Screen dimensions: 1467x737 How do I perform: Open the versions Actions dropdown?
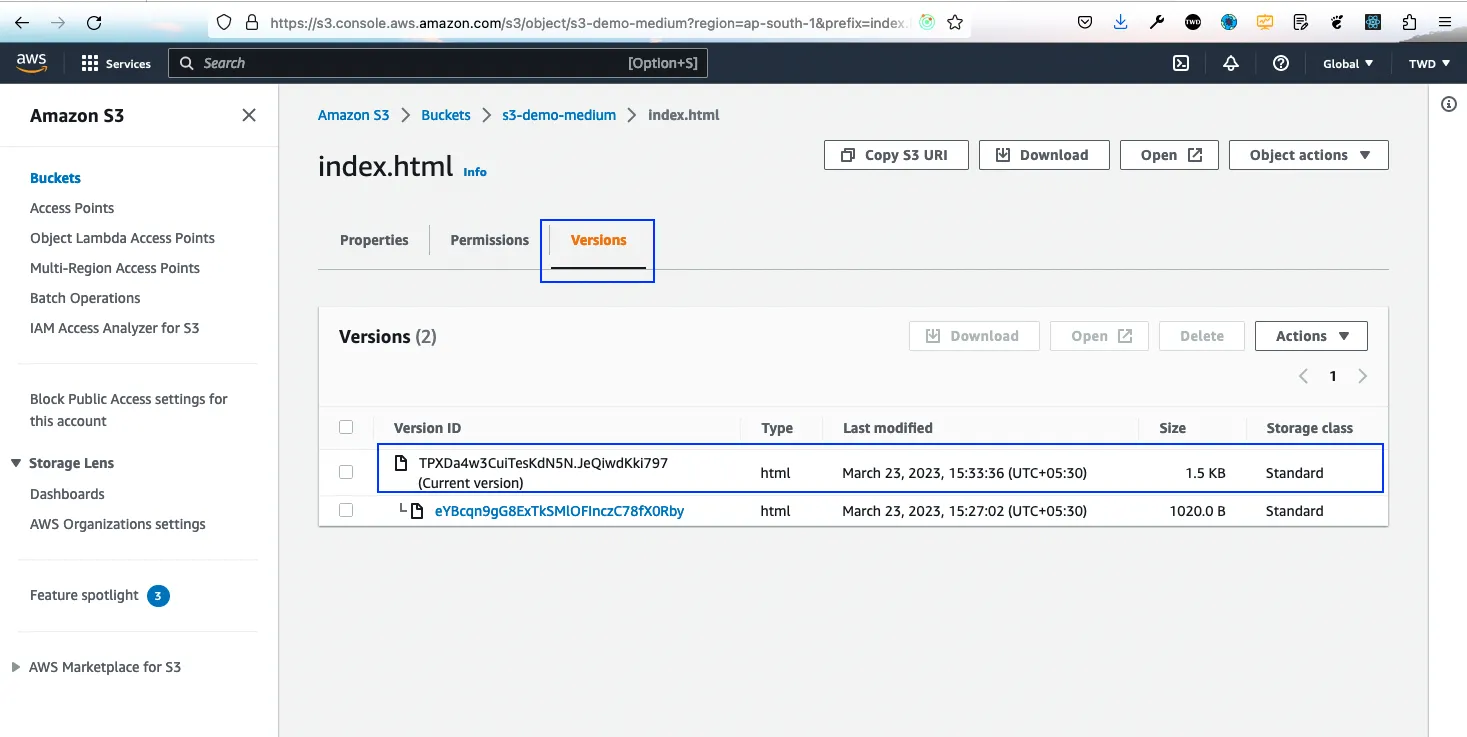click(1311, 336)
